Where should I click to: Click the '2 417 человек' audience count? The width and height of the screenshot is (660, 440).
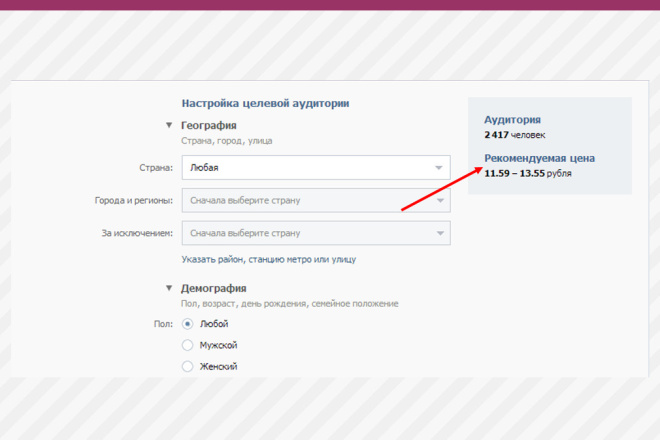[x=514, y=135]
